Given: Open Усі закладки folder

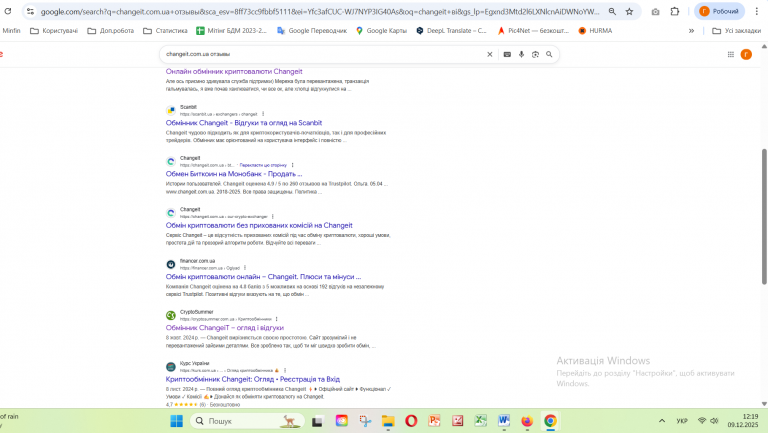Looking at the screenshot, I should pos(737,30).
